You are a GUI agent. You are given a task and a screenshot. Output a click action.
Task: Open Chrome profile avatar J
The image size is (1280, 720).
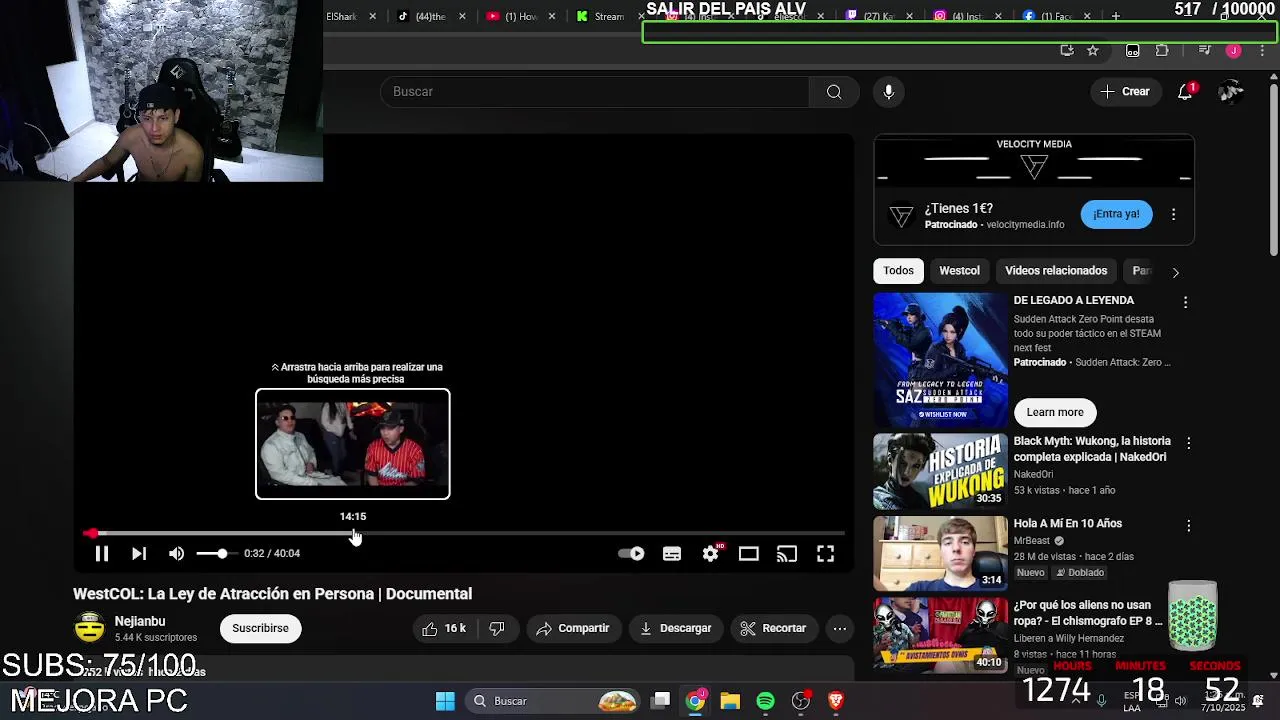pos(1234,51)
